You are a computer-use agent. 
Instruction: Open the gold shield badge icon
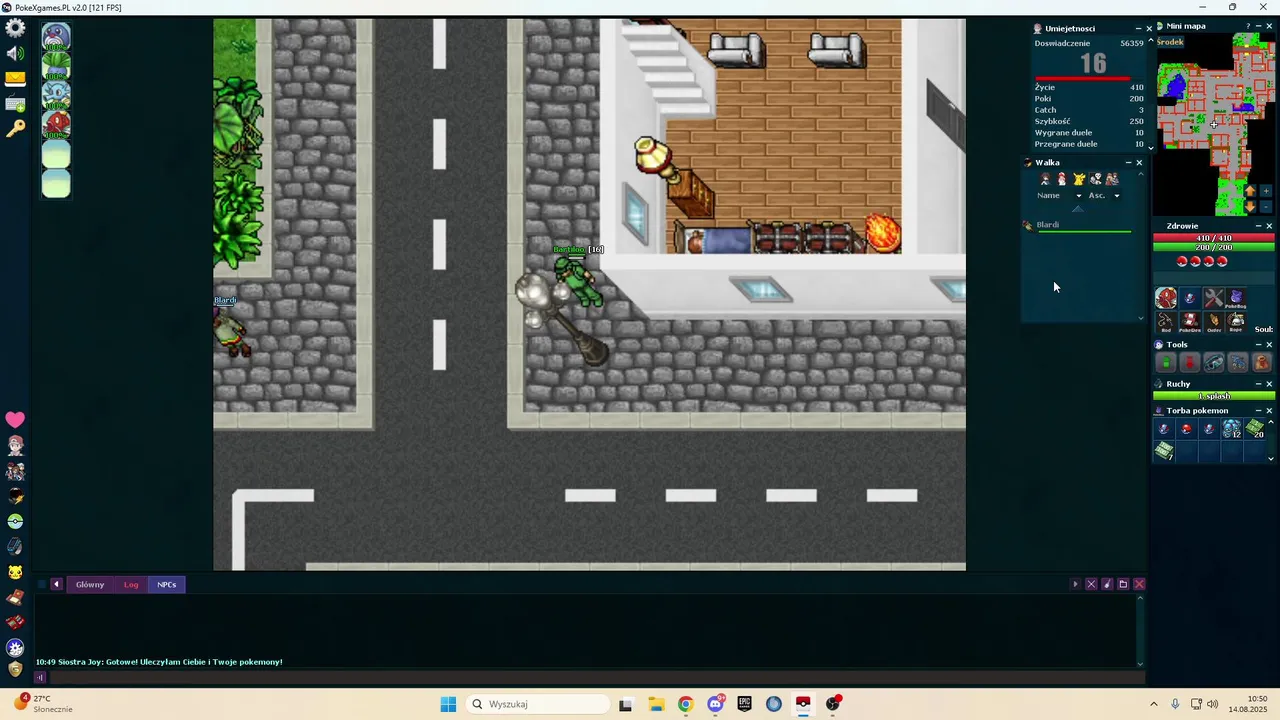pyautogui.click(x=15, y=669)
